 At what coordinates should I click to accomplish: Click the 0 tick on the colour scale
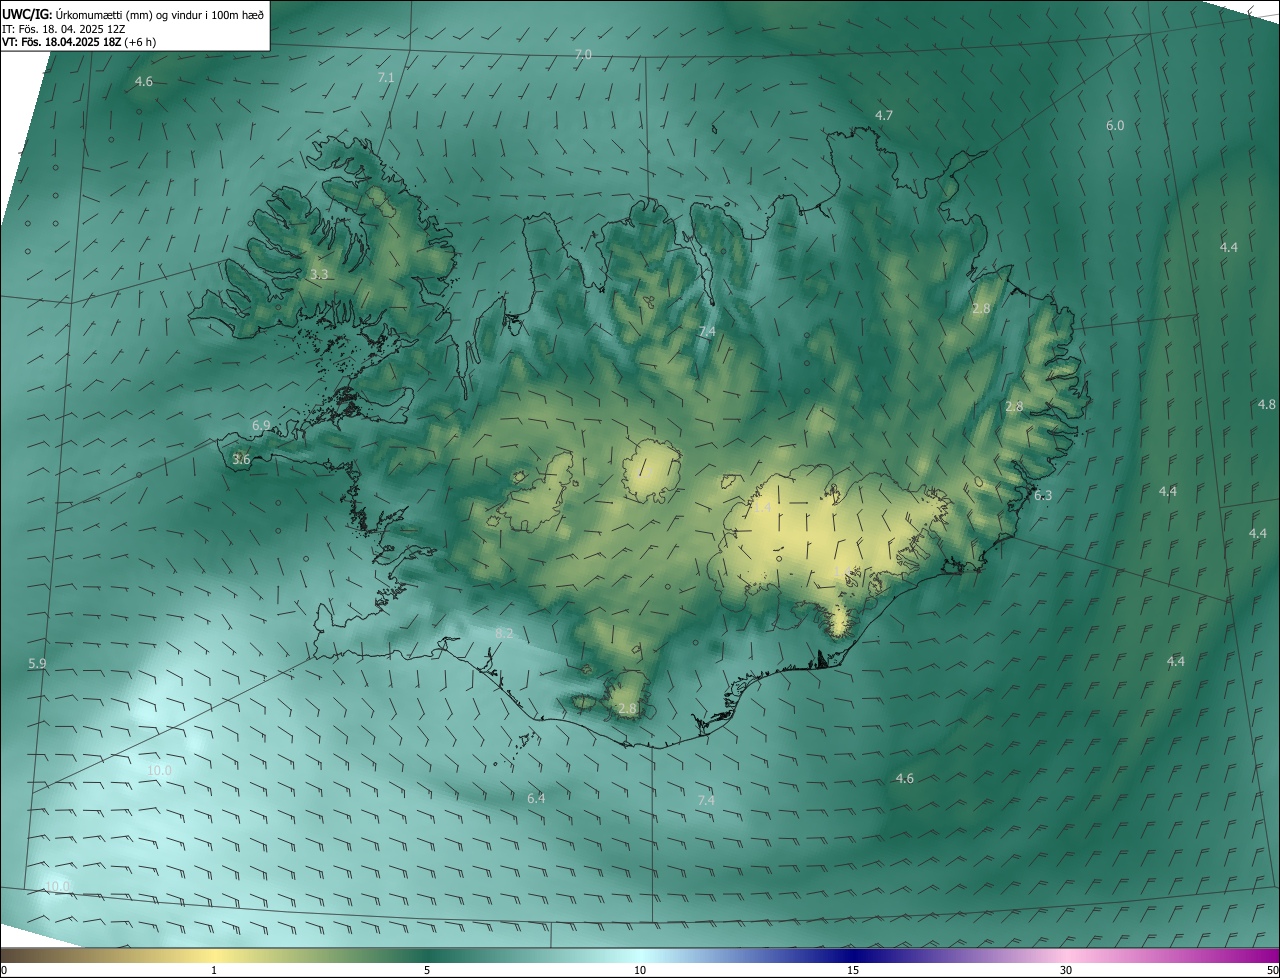click(3, 970)
